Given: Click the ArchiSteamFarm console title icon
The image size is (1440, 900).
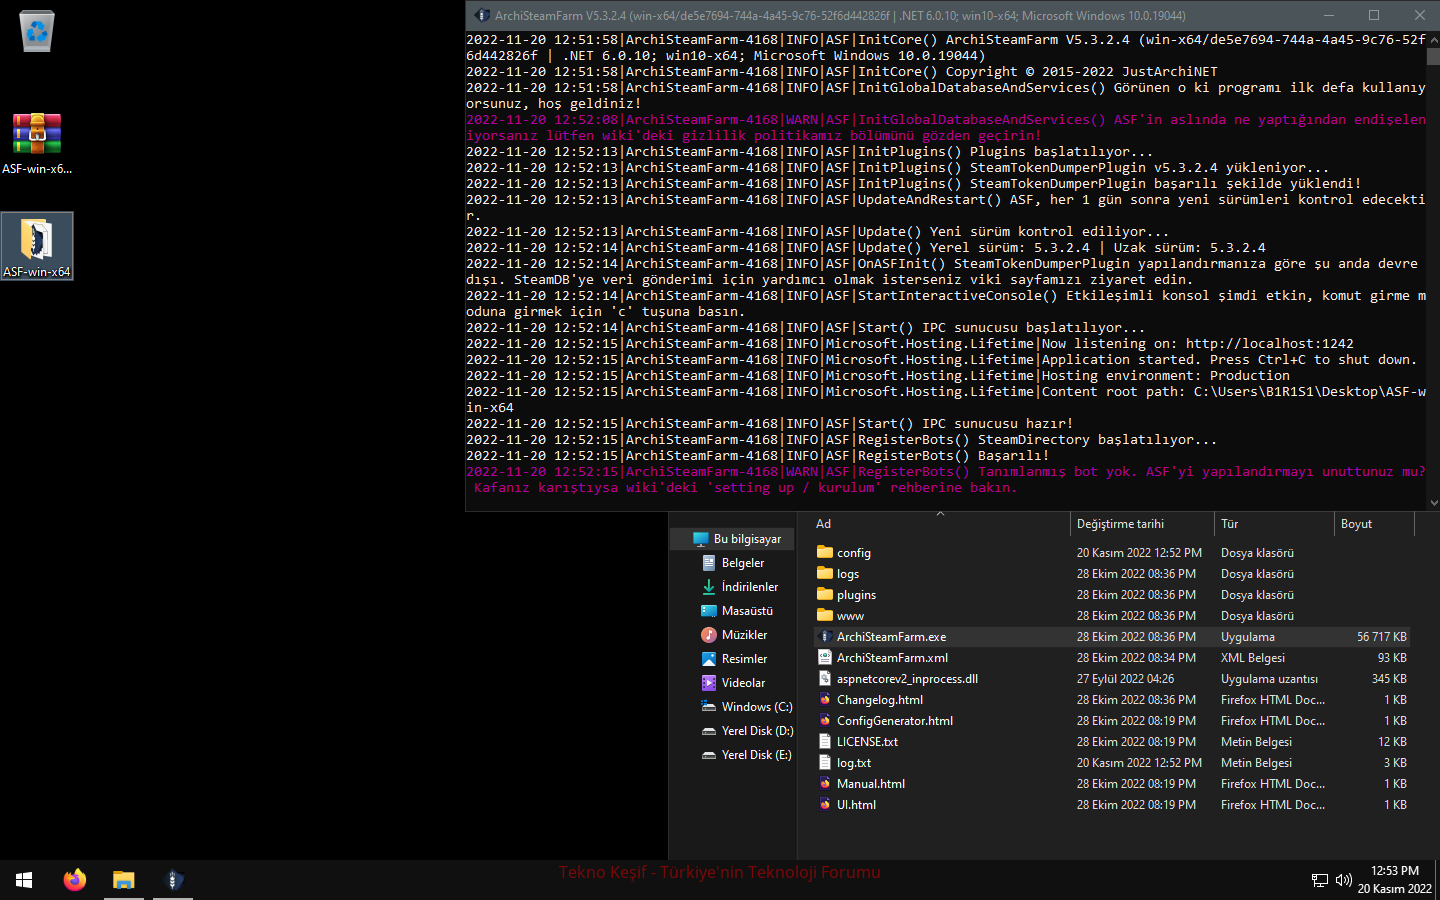Looking at the screenshot, I should point(482,15).
